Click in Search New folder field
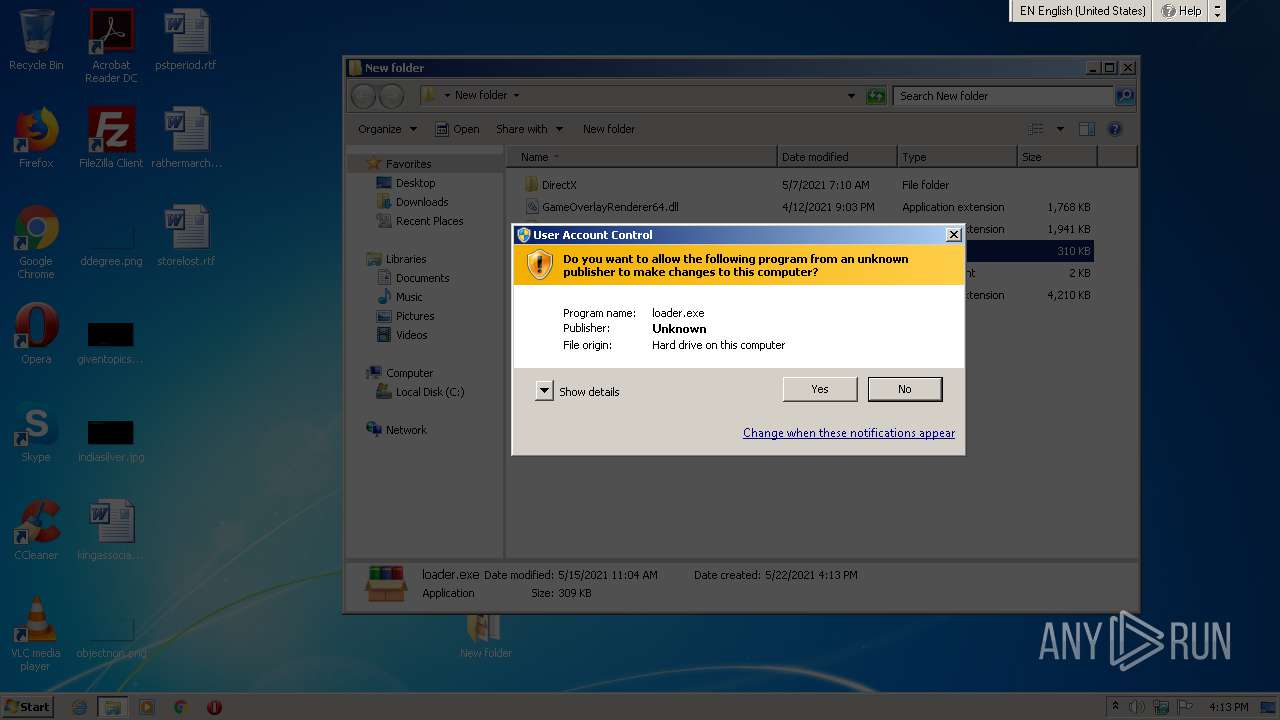Image resolution: width=1280 pixels, height=720 pixels. [1004, 96]
